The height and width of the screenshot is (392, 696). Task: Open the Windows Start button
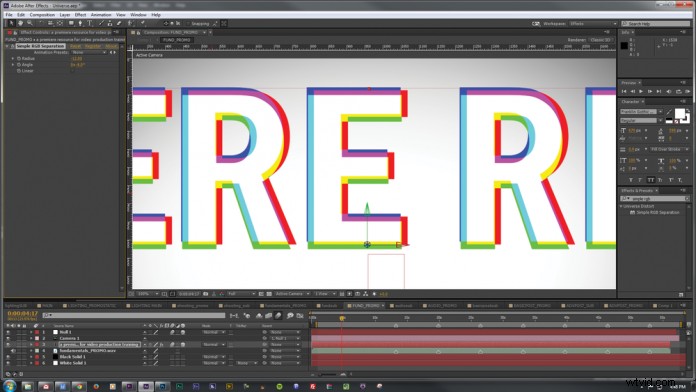[9, 386]
